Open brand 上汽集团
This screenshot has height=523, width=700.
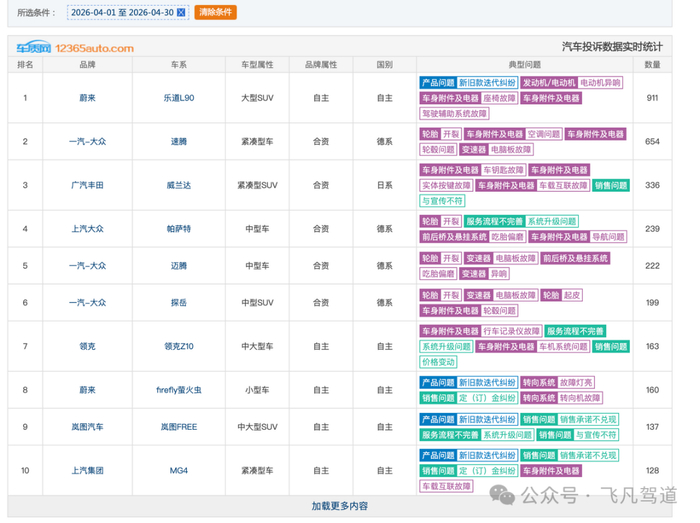pos(88,471)
